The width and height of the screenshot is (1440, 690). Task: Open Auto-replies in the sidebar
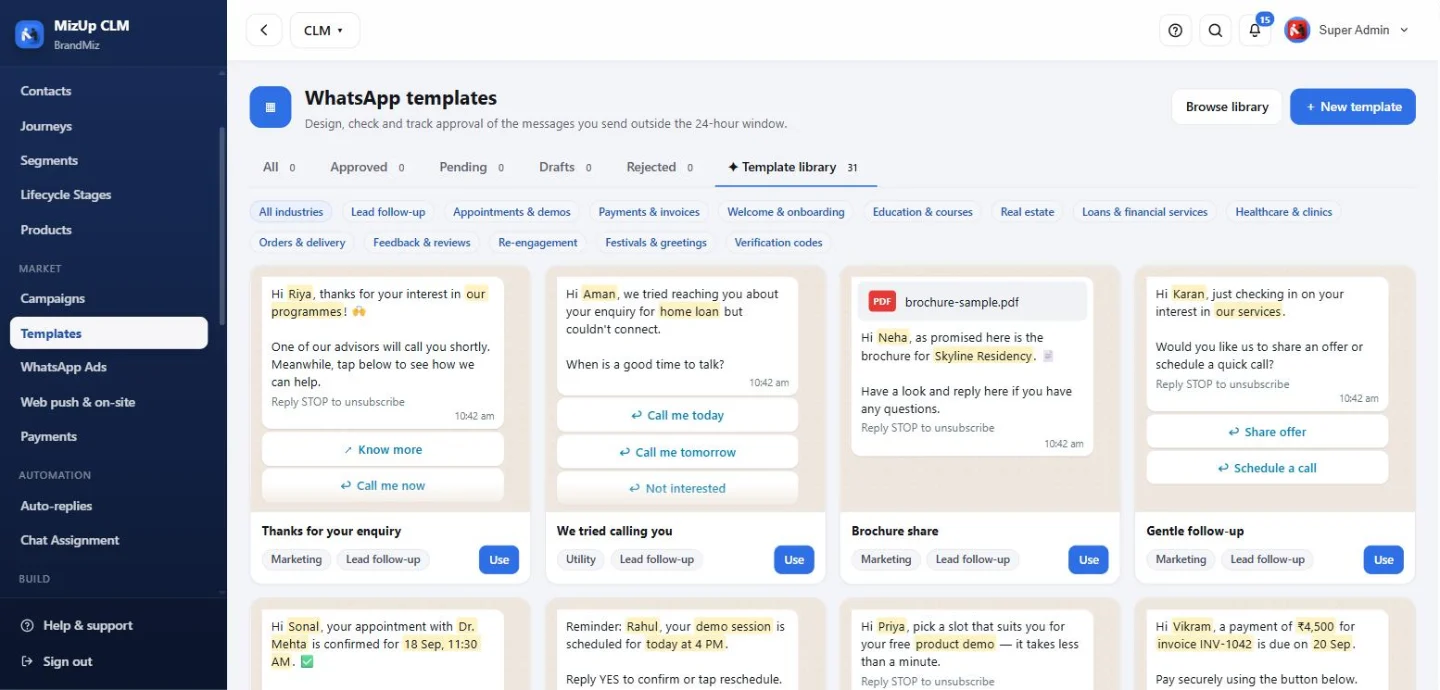point(109,506)
